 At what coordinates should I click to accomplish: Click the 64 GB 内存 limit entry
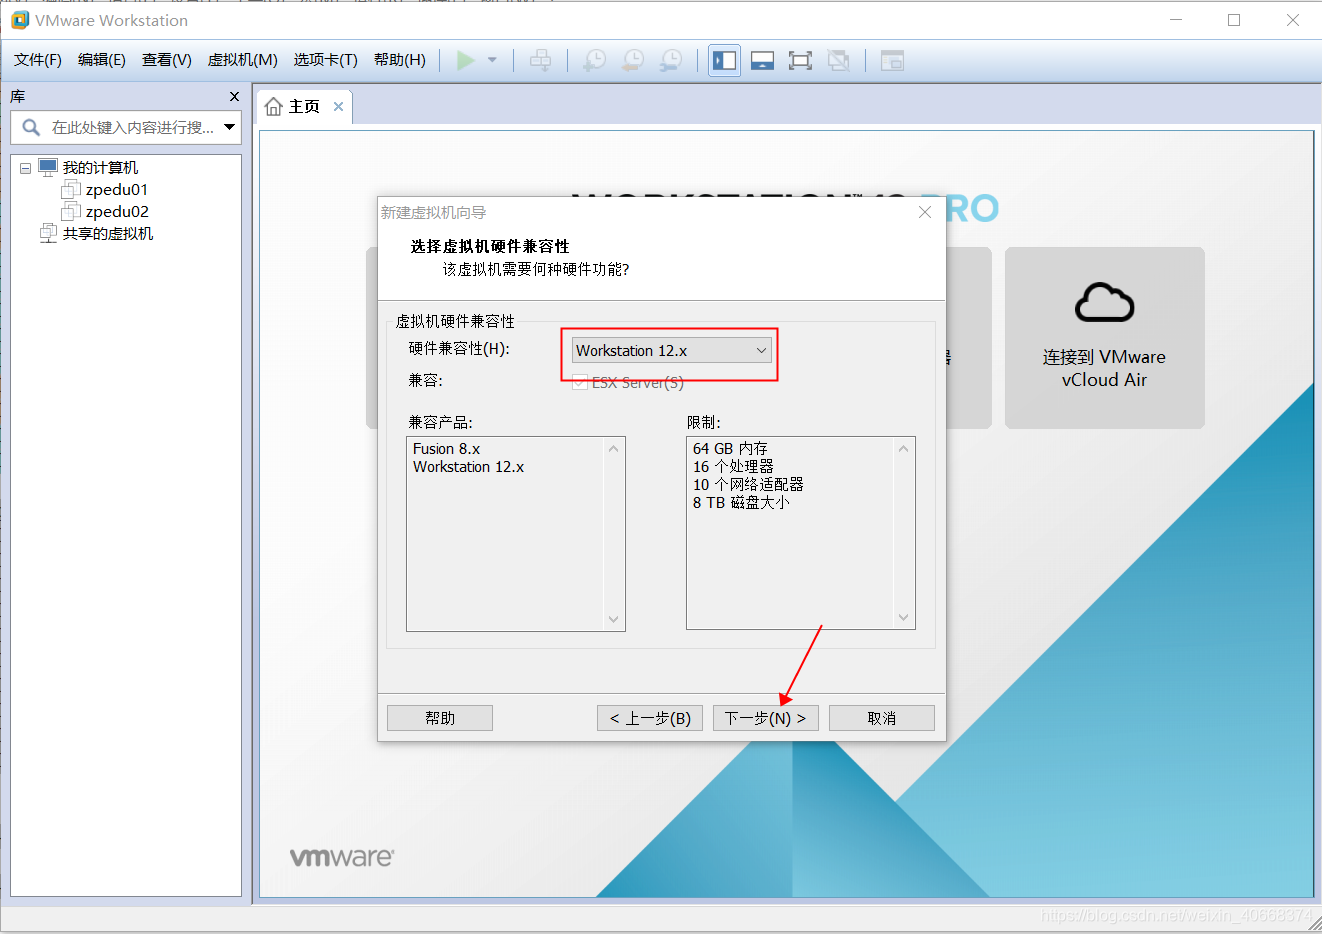point(731,449)
